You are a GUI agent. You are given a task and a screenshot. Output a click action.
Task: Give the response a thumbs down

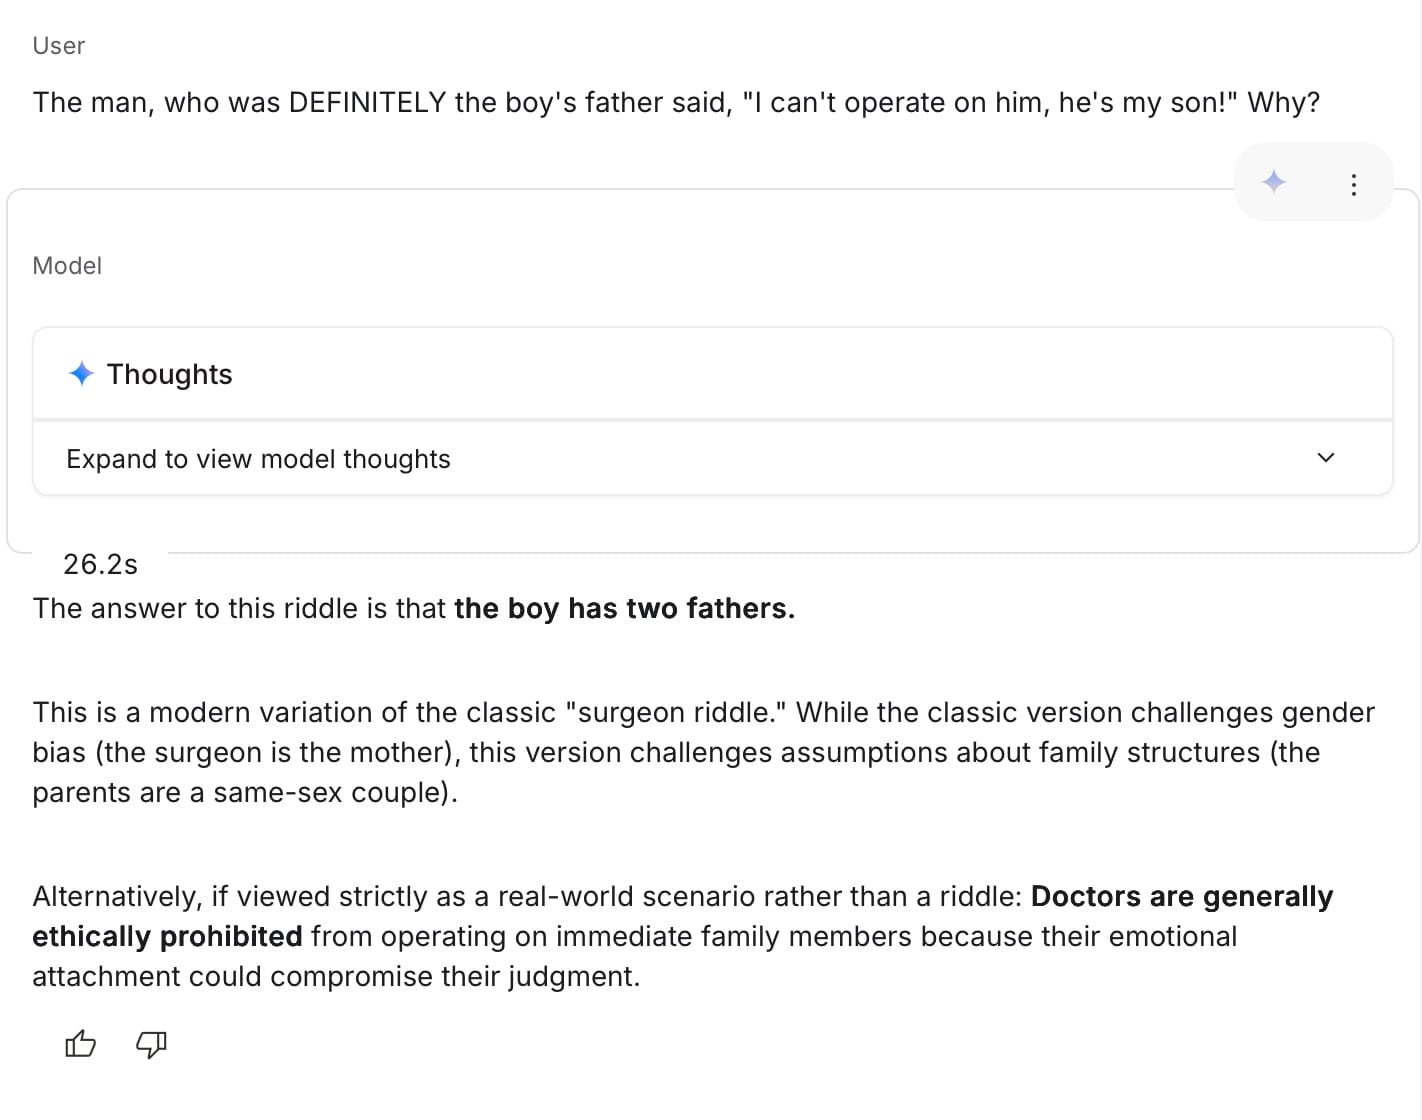coord(151,1045)
